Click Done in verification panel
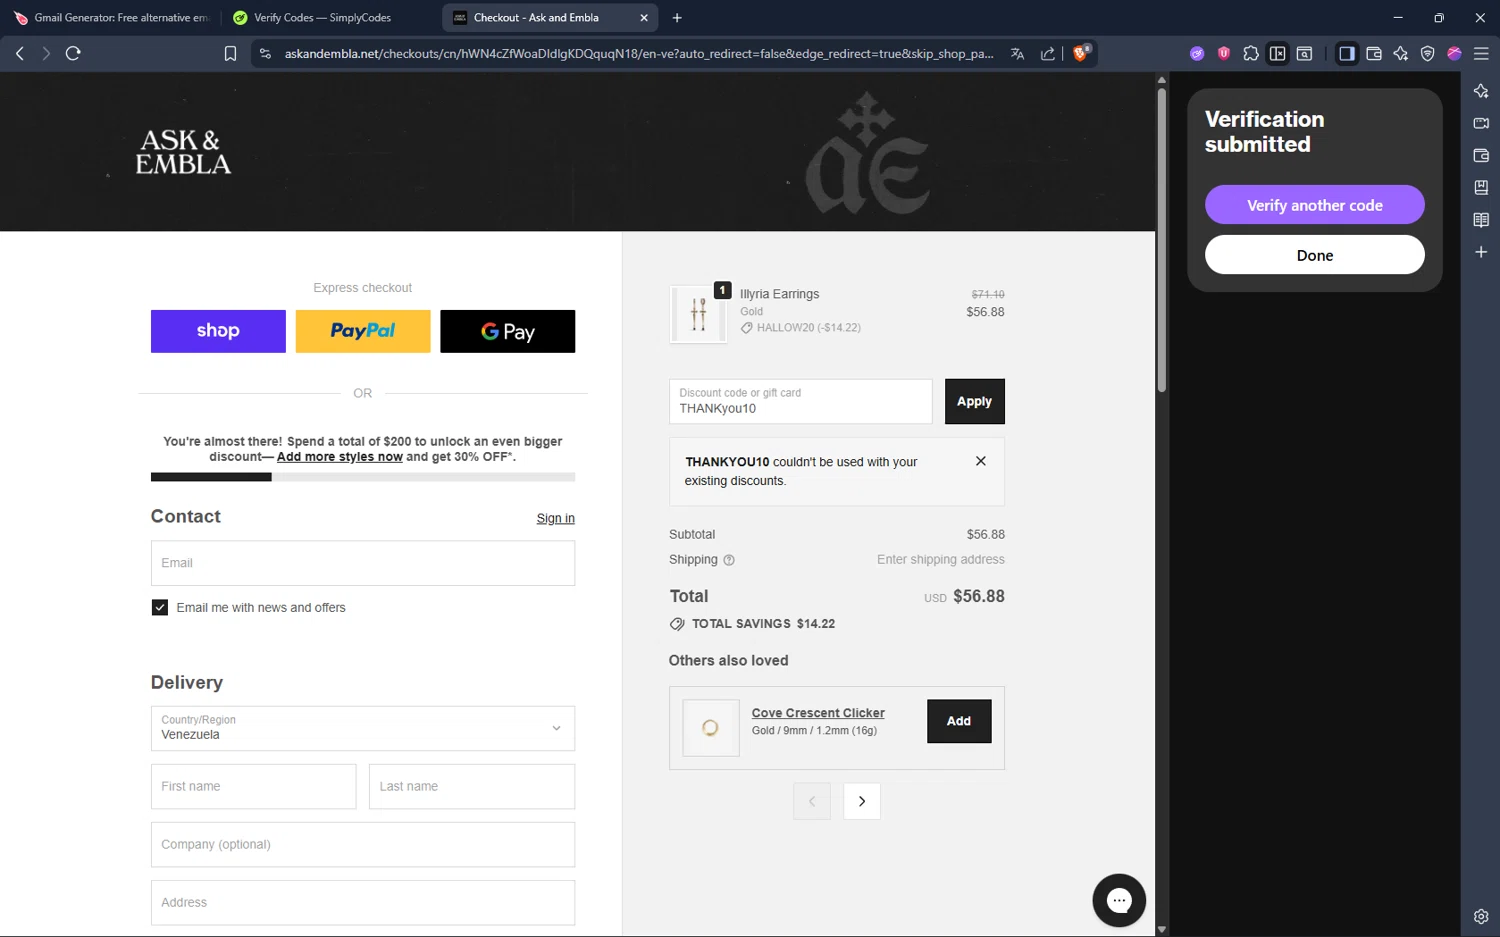Viewport: 1500px width, 937px height. pos(1315,255)
